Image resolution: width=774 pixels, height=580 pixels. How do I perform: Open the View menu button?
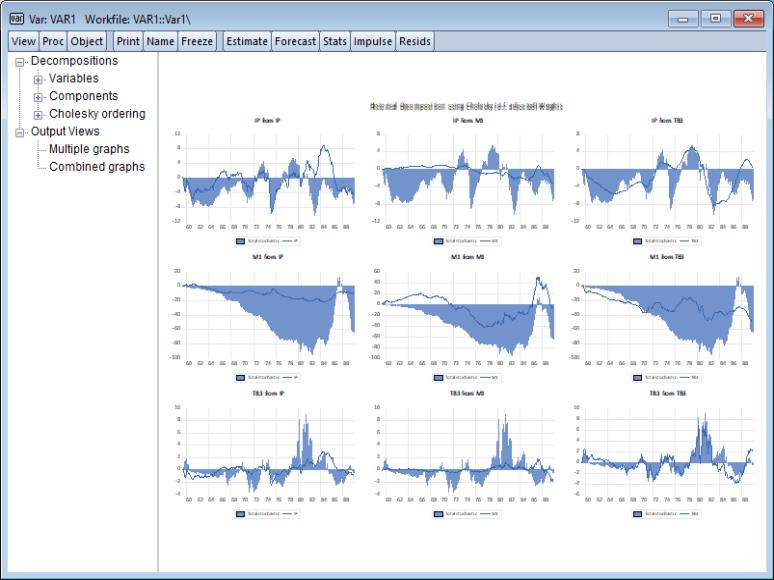pos(24,42)
